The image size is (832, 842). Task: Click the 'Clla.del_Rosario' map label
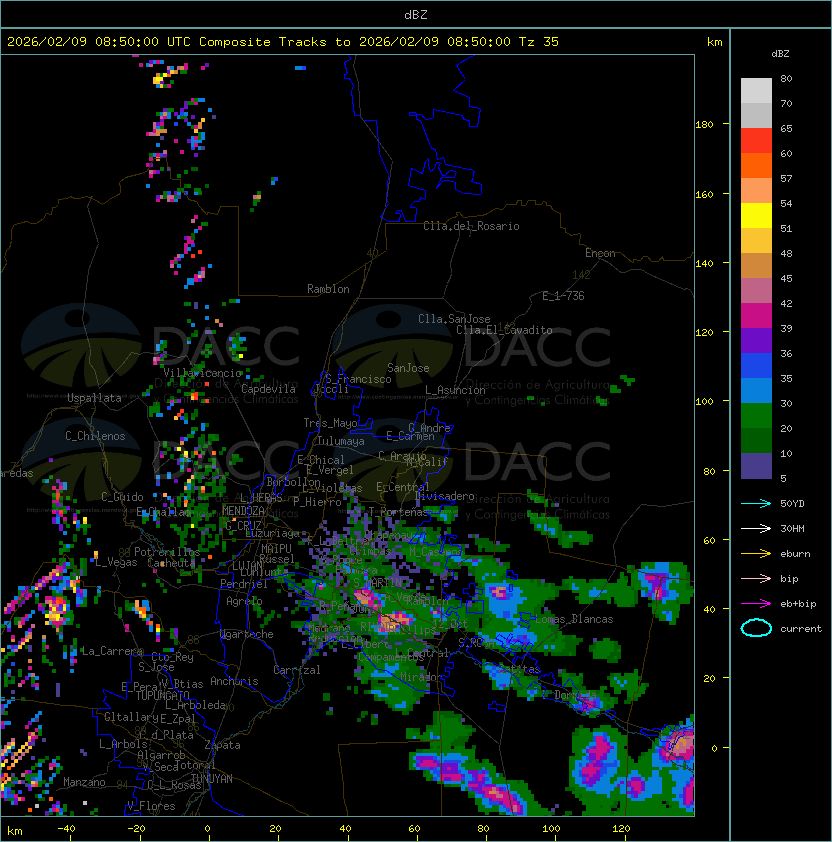click(471, 226)
